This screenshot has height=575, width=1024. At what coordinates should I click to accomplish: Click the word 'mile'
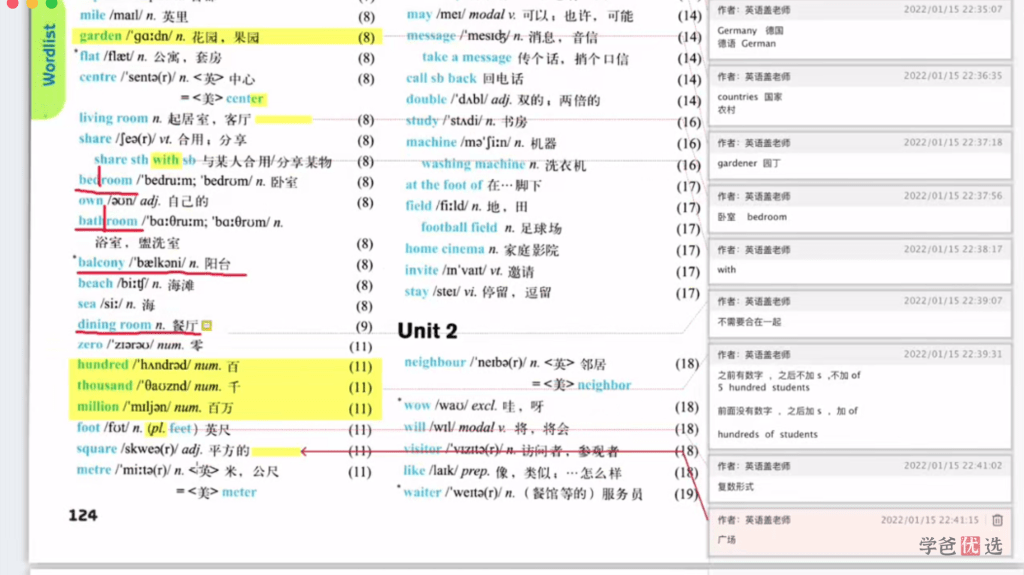[92, 15]
